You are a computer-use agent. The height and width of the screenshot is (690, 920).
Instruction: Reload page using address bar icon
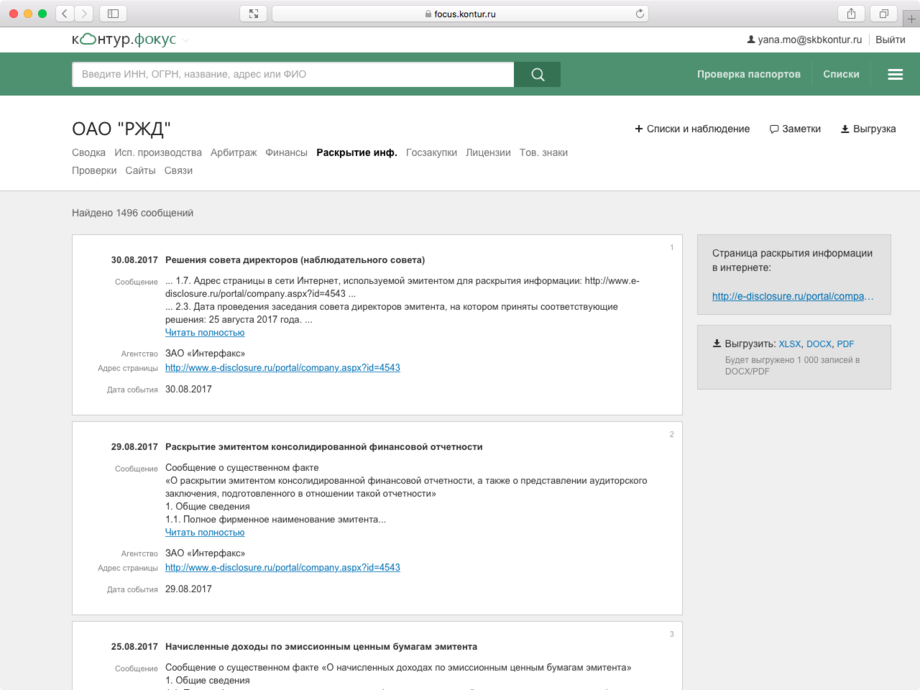640,14
